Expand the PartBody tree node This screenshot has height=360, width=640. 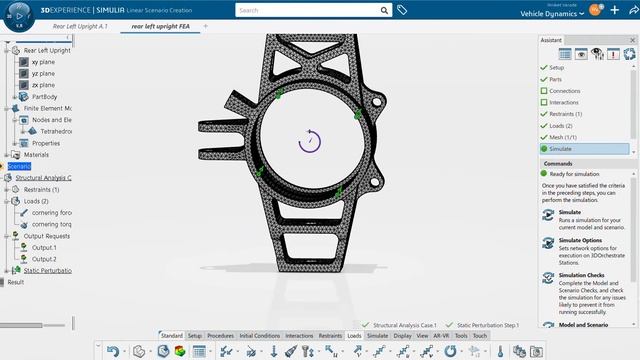point(15,97)
